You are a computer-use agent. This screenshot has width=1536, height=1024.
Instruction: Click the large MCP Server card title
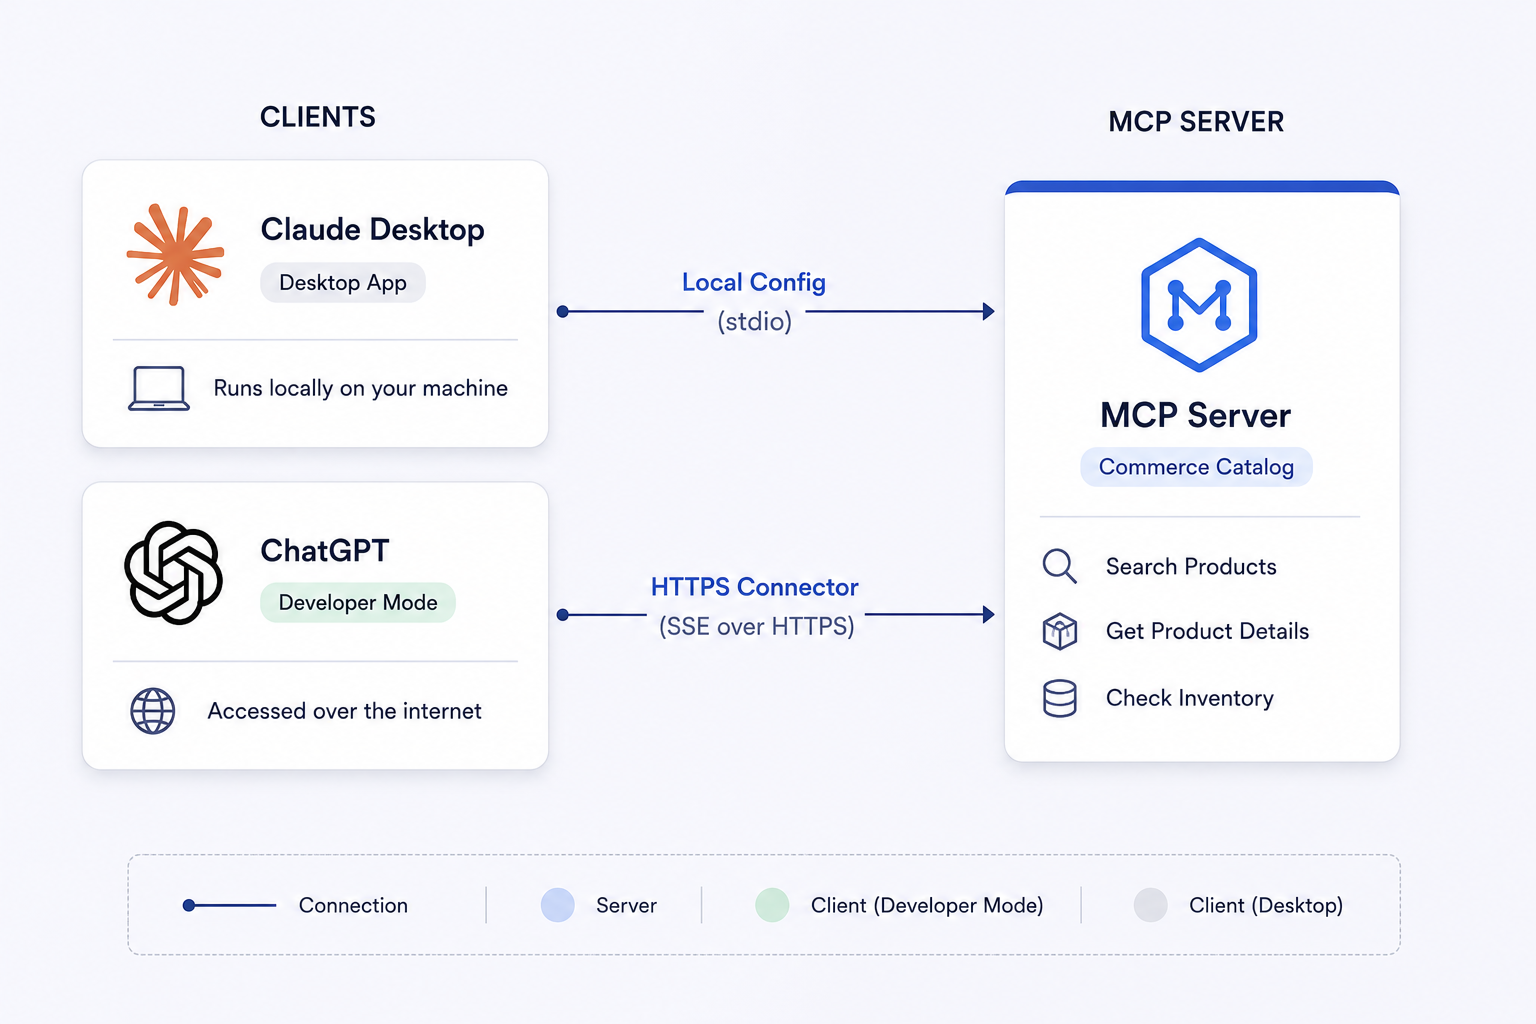click(x=1196, y=415)
